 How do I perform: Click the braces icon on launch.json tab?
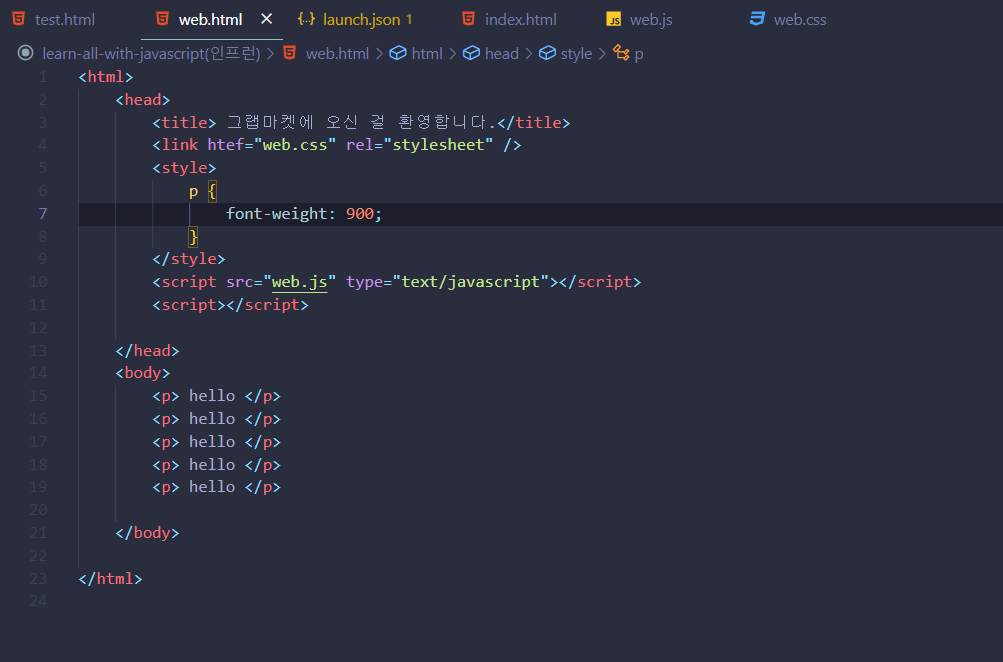(x=307, y=19)
